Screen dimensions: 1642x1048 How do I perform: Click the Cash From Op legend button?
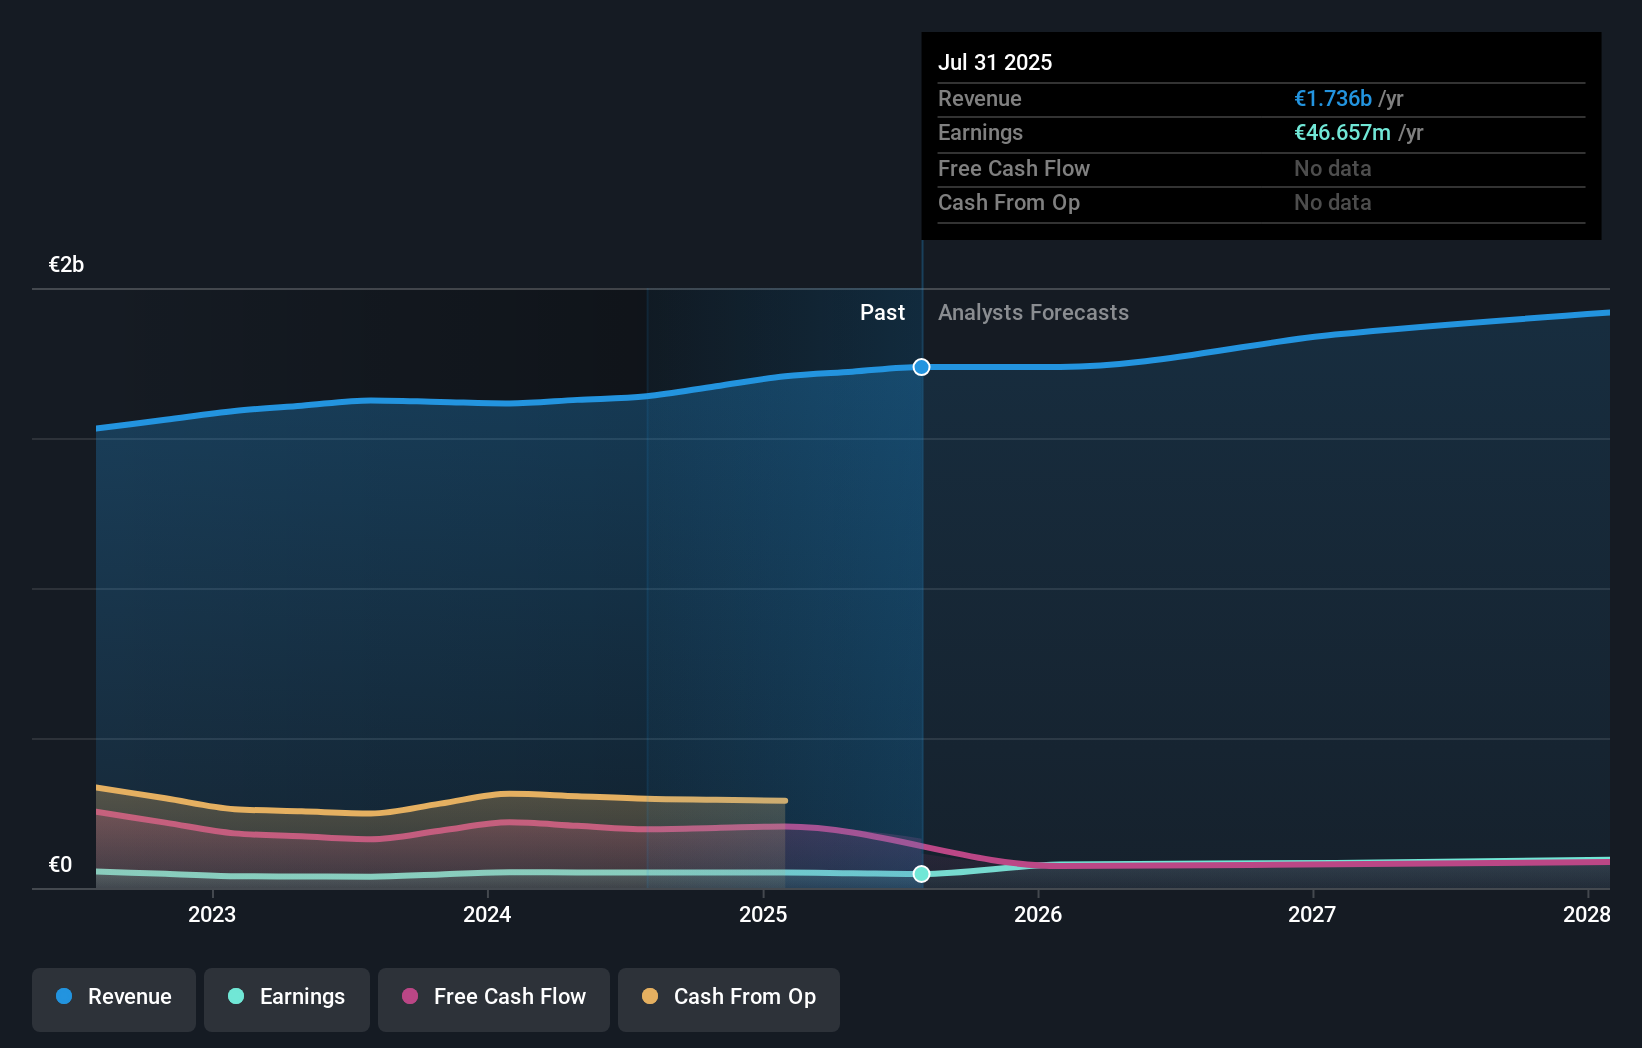[728, 997]
